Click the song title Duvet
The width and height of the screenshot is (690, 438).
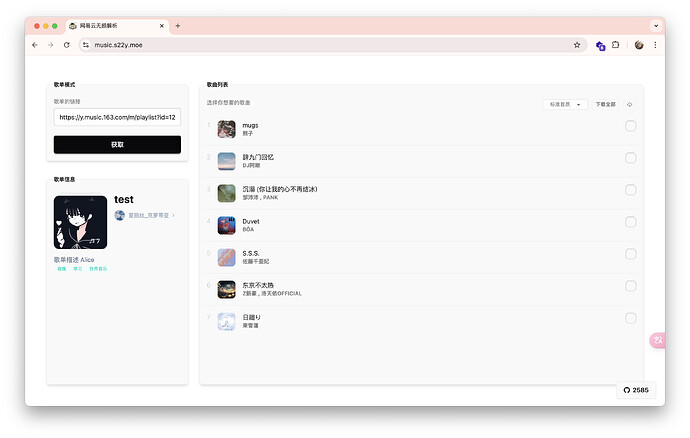pyautogui.click(x=251, y=221)
